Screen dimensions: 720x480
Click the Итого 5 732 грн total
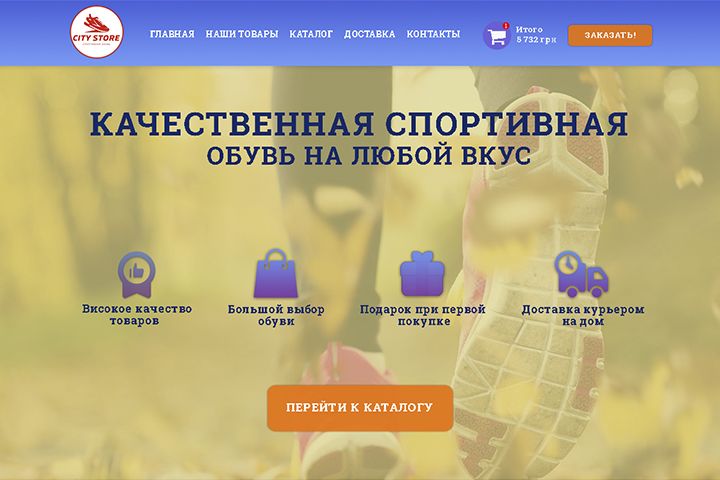pyautogui.click(x=536, y=34)
